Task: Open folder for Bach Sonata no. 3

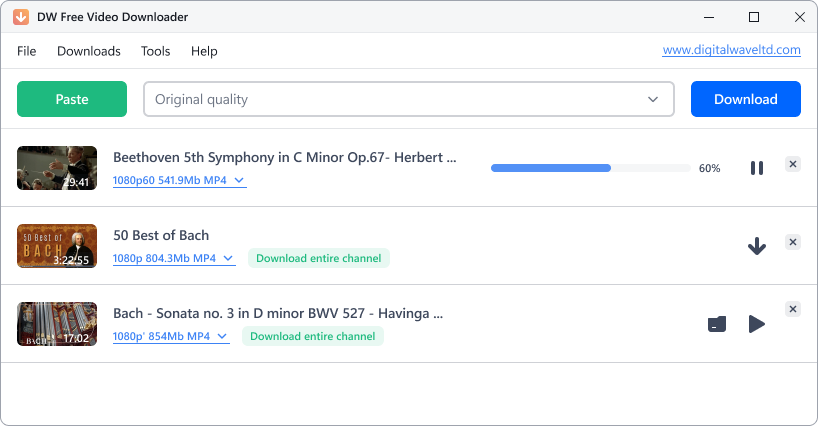Action: coord(717,324)
